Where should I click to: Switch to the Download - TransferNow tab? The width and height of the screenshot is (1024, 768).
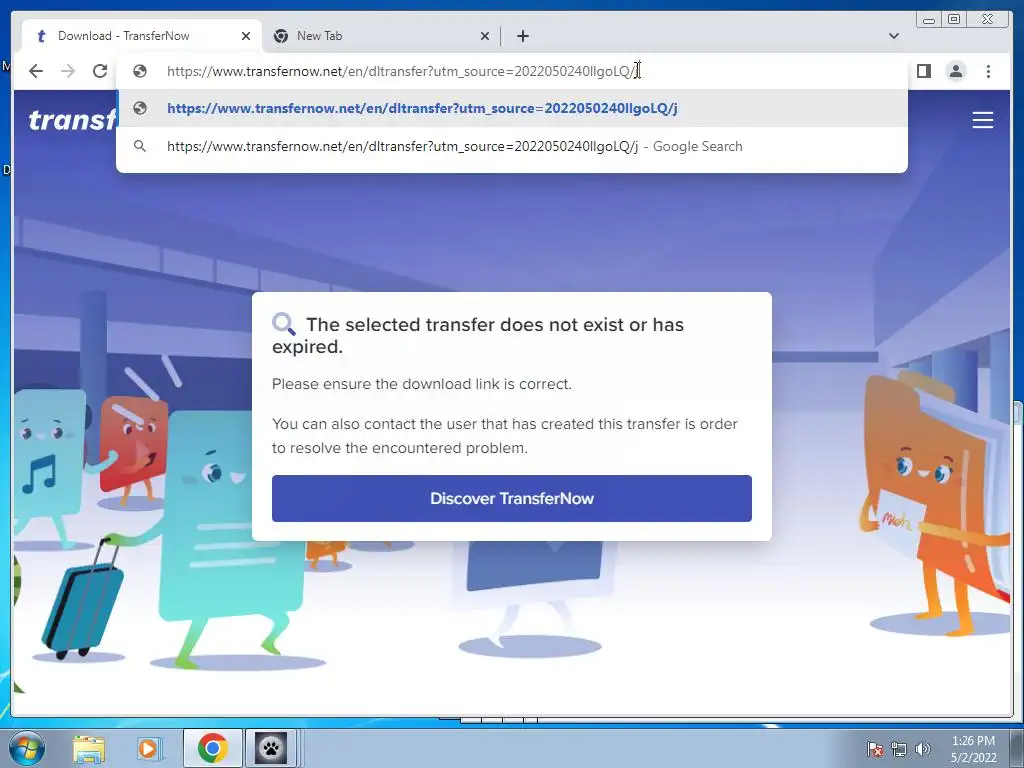coord(142,36)
